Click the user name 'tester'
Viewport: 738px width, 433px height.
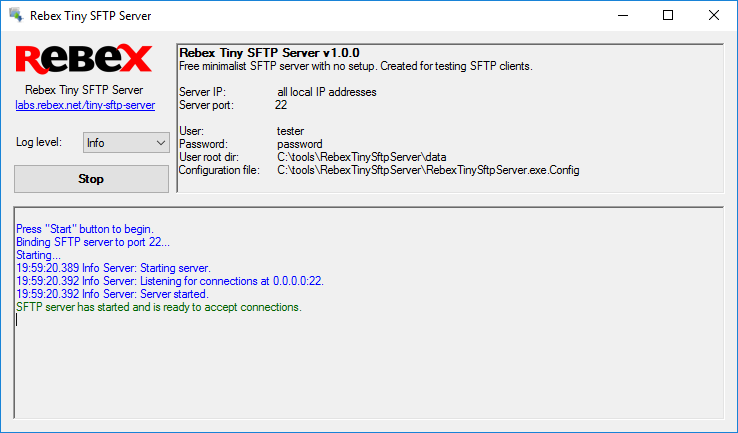(x=290, y=131)
